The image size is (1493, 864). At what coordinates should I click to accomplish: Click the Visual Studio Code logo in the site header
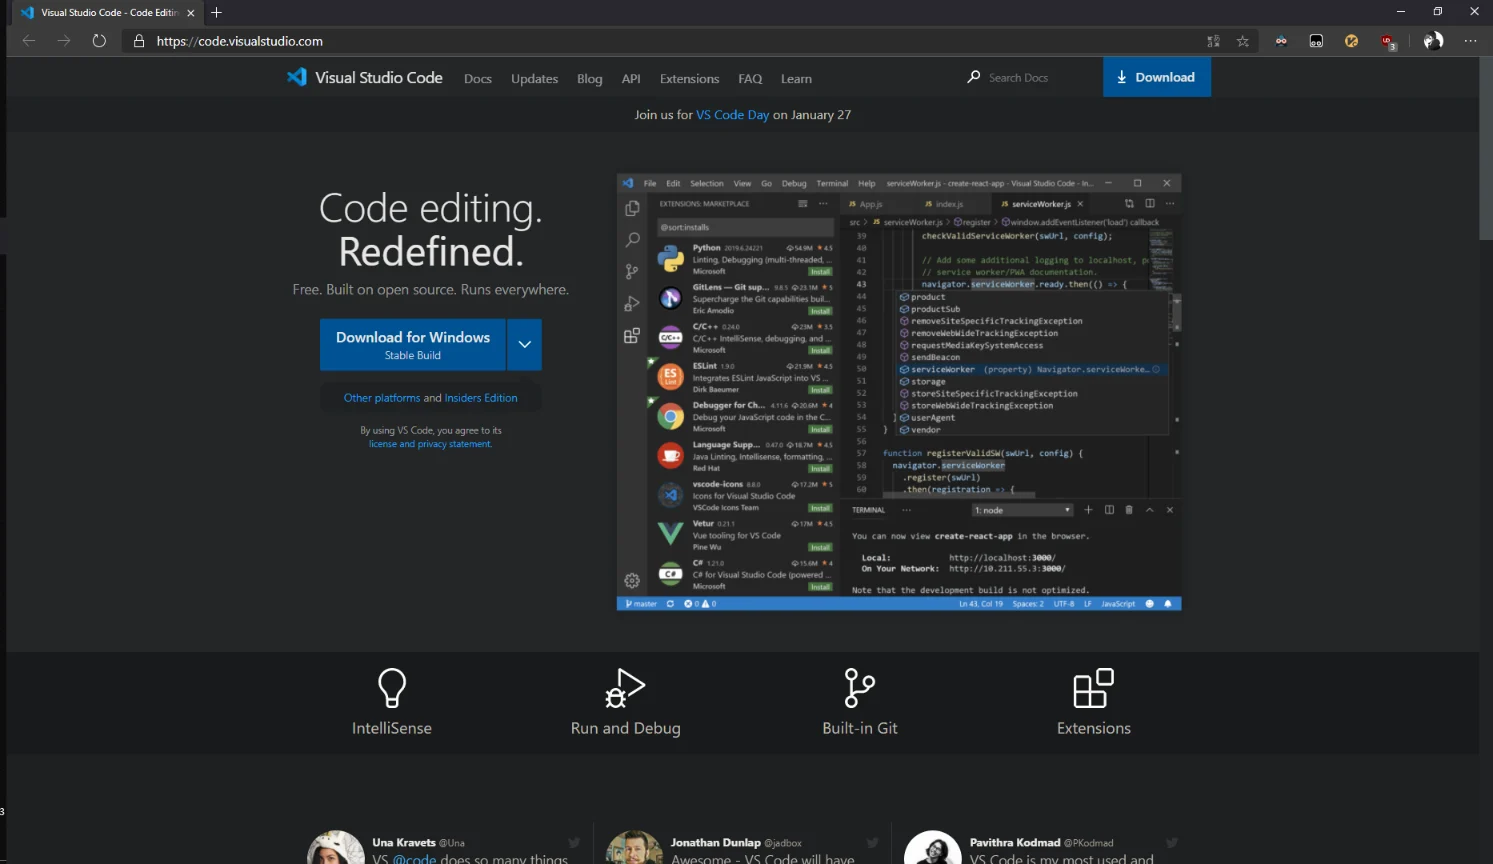pos(296,77)
